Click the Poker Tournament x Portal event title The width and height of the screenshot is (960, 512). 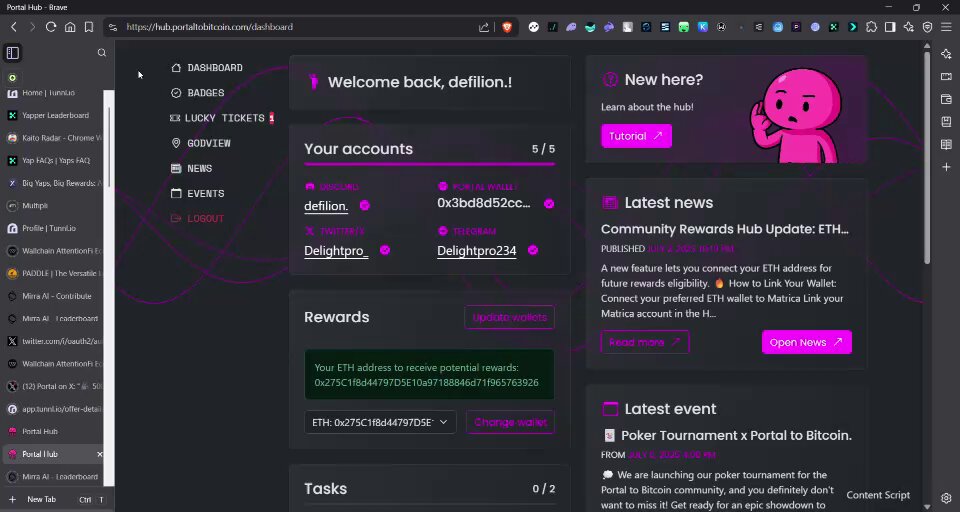(727, 435)
